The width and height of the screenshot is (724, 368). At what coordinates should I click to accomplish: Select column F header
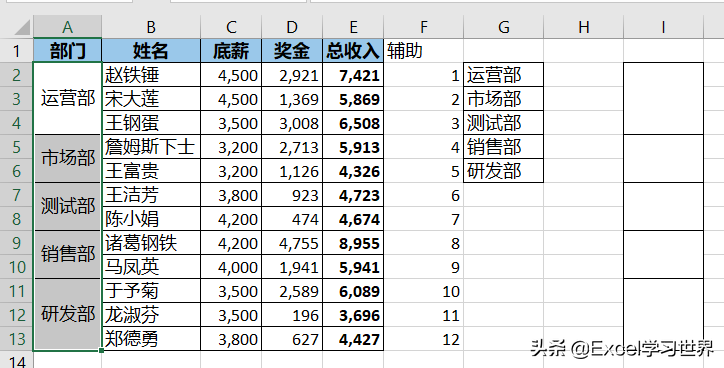[x=423, y=27]
